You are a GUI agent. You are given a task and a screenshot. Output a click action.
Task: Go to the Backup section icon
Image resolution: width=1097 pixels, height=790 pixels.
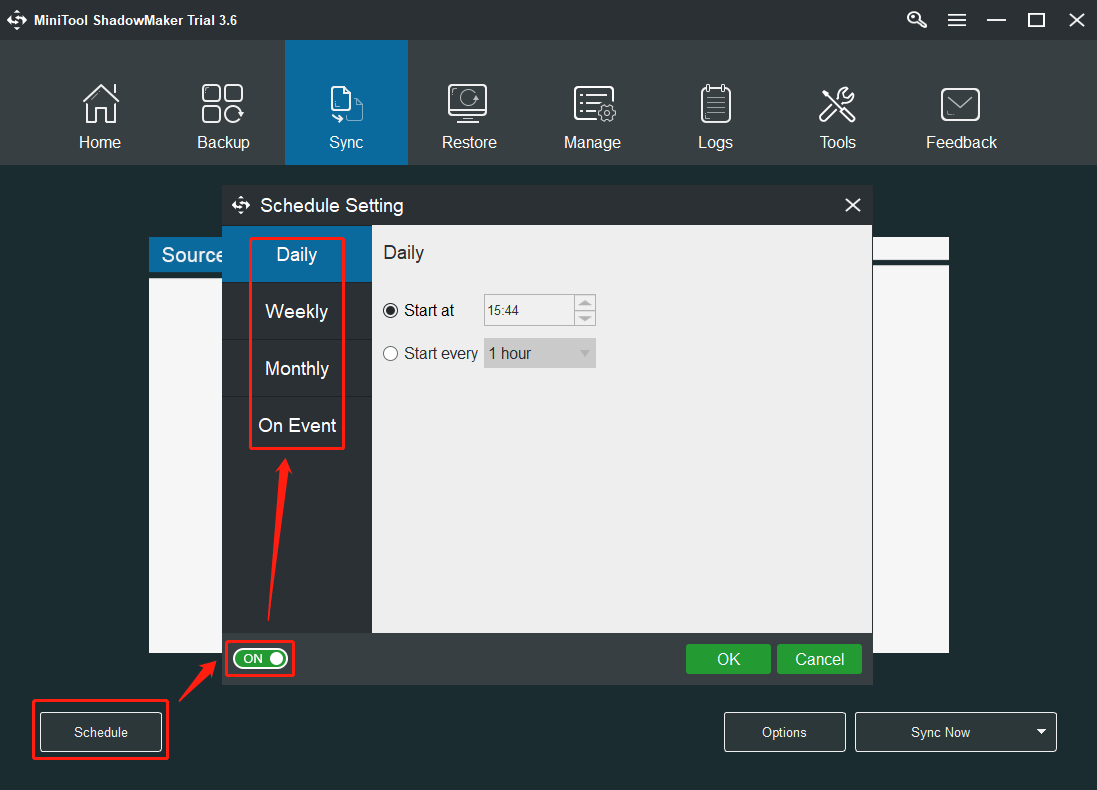[222, 104]
